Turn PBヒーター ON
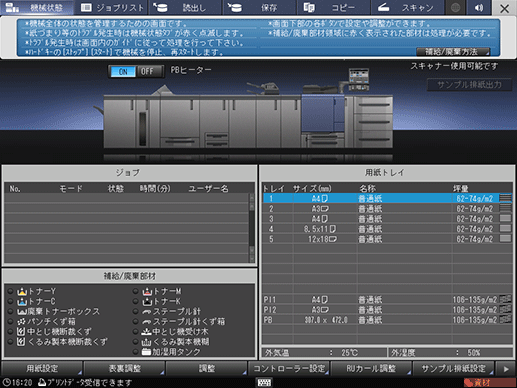This screenshot has height=388, width=517. (123, 71)
